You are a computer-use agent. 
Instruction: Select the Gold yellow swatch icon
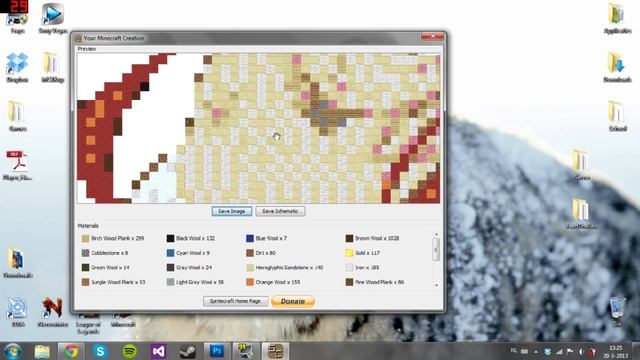click(349, 253)
